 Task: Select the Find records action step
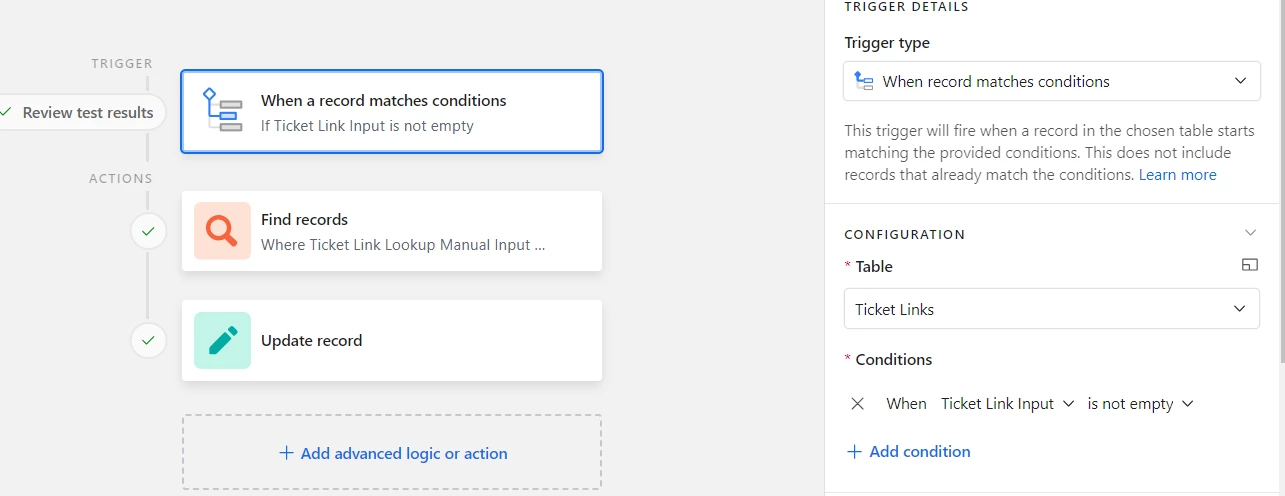(392, 231)
